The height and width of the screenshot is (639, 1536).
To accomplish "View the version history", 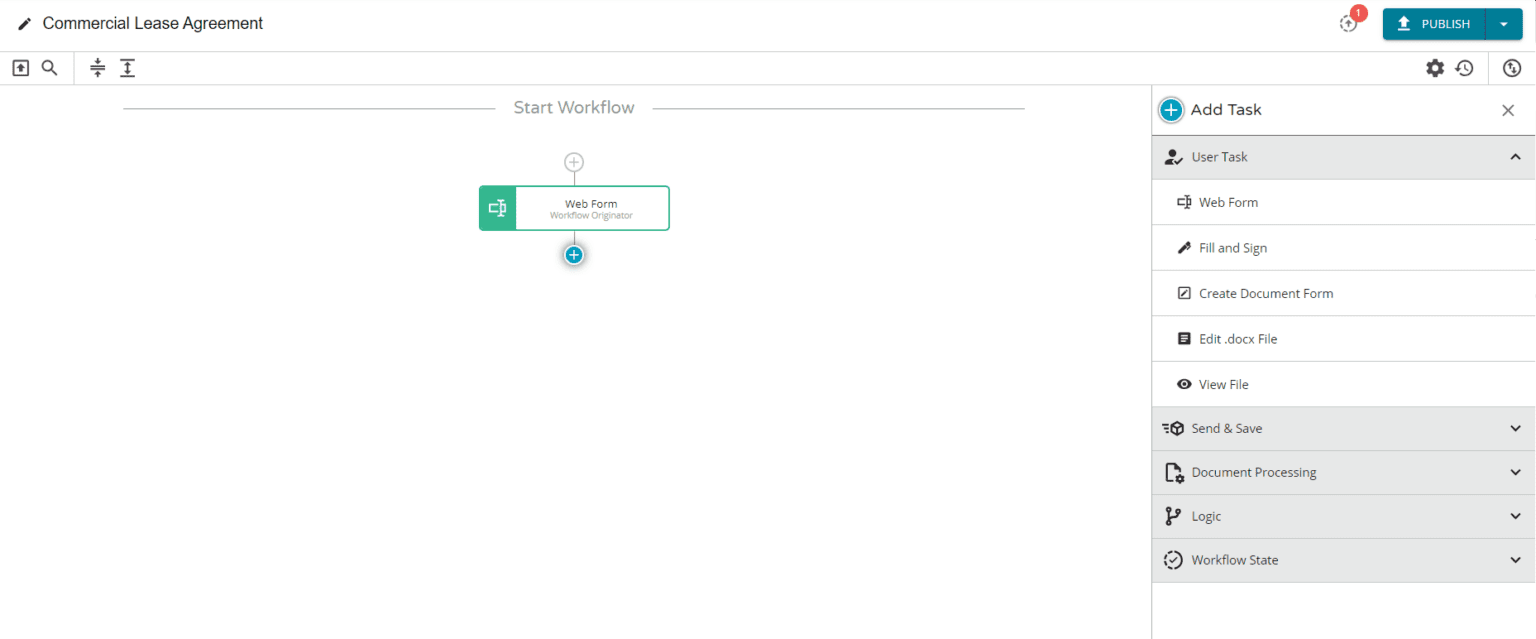I will 1465,68.
